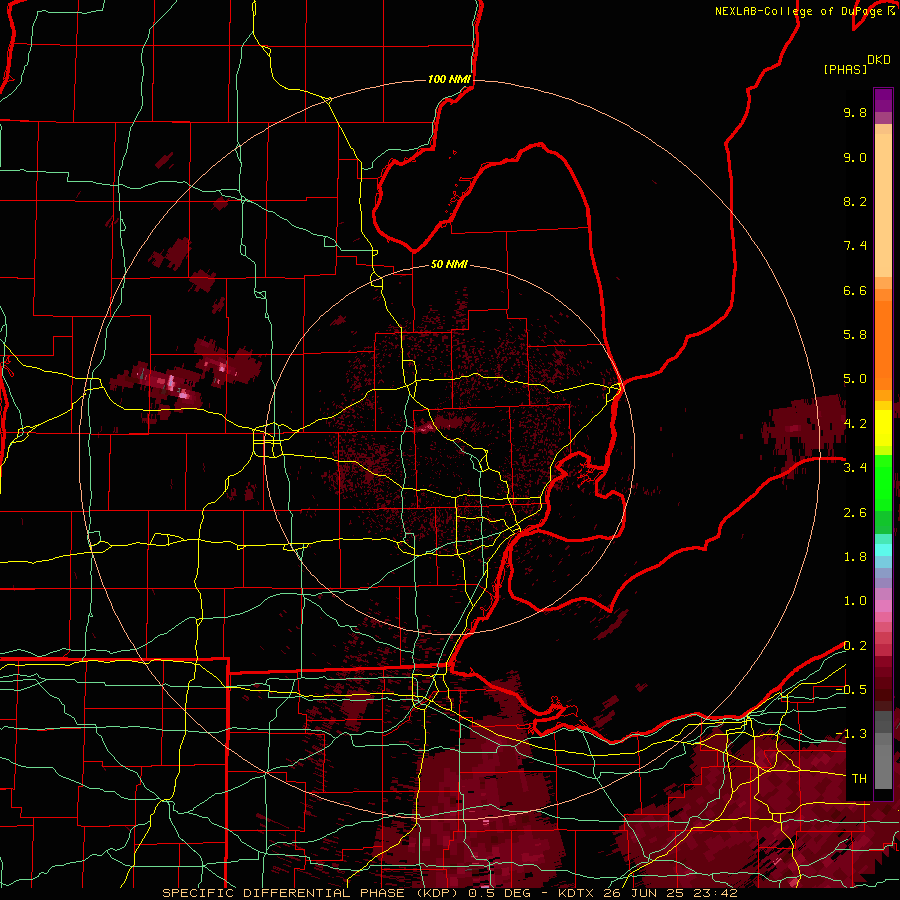Click the 5.0 value on color scale
900x900 pixels.
(x=855, y=379)
